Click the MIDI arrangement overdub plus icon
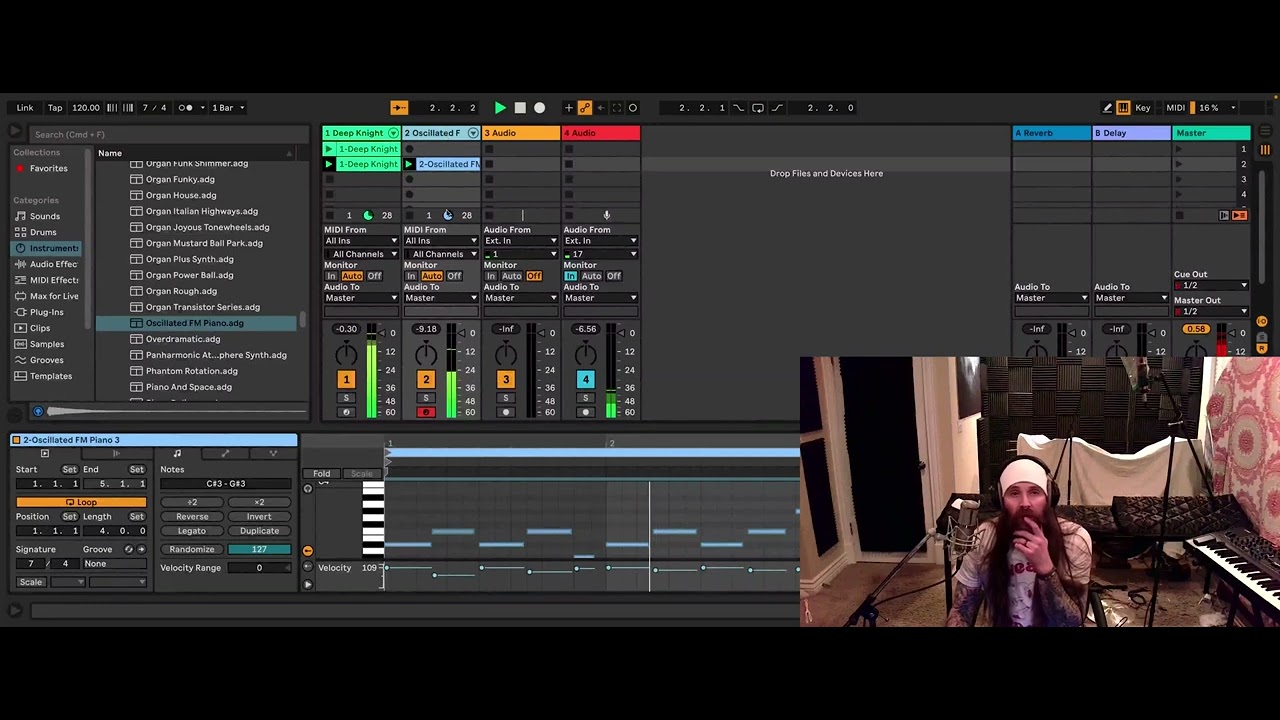 pos(569,107)
